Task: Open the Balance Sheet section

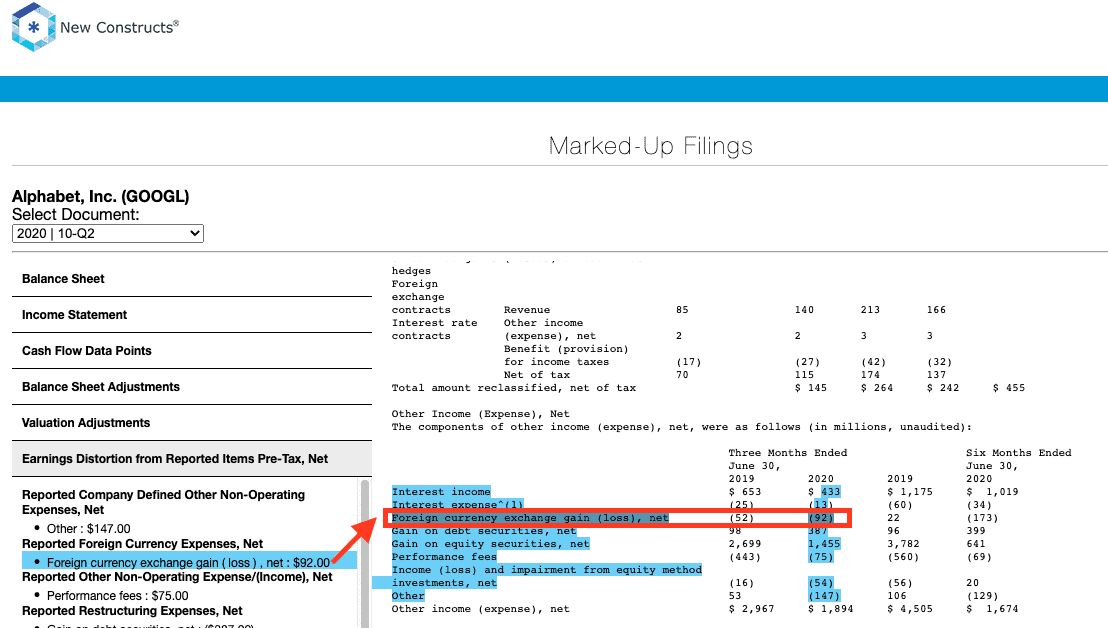Action: (191, 279)
